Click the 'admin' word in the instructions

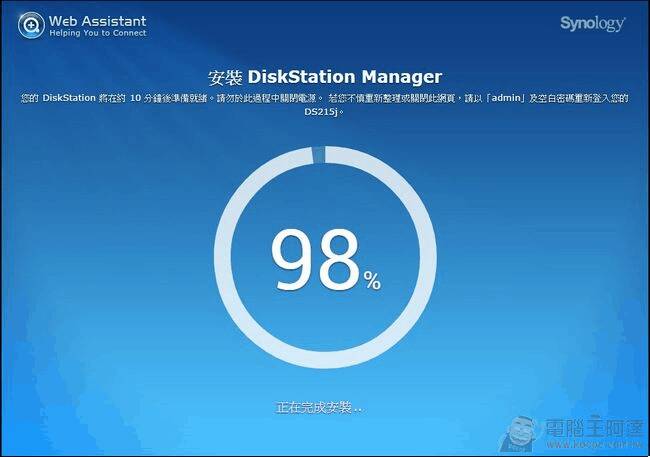pyautogui.click(x=506, y=98)
